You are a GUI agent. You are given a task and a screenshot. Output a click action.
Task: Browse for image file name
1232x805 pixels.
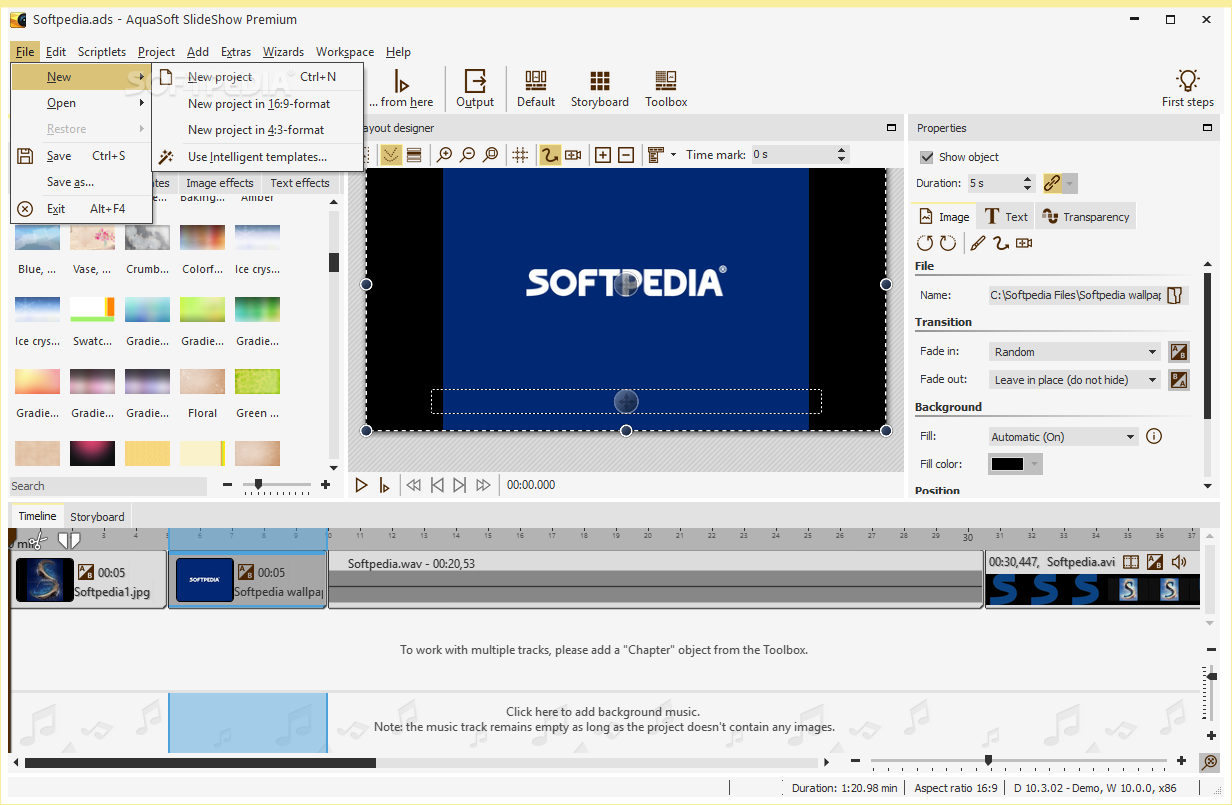point(1176,295)
